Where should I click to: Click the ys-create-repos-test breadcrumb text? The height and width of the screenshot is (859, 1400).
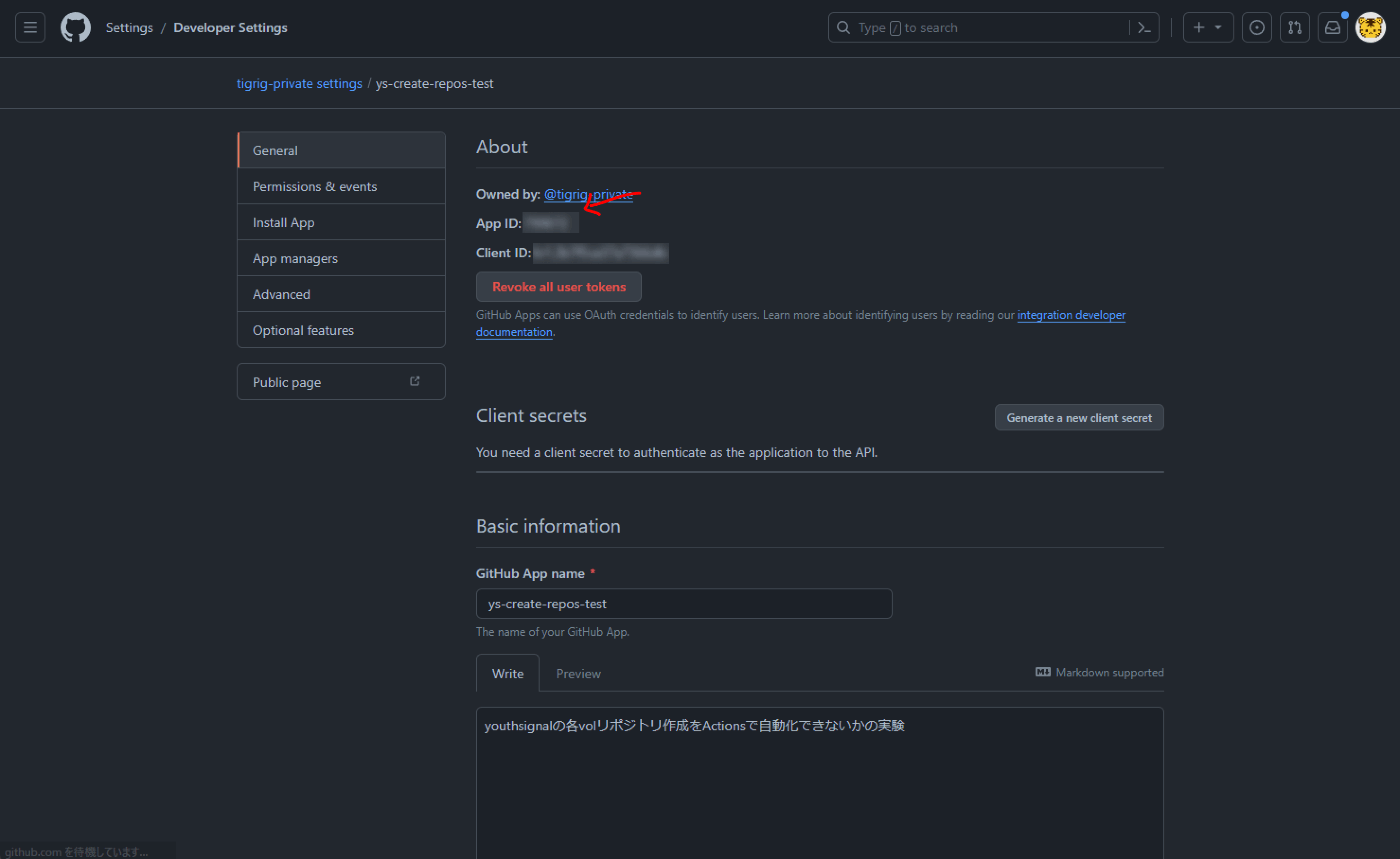click(x=434, y=84)
